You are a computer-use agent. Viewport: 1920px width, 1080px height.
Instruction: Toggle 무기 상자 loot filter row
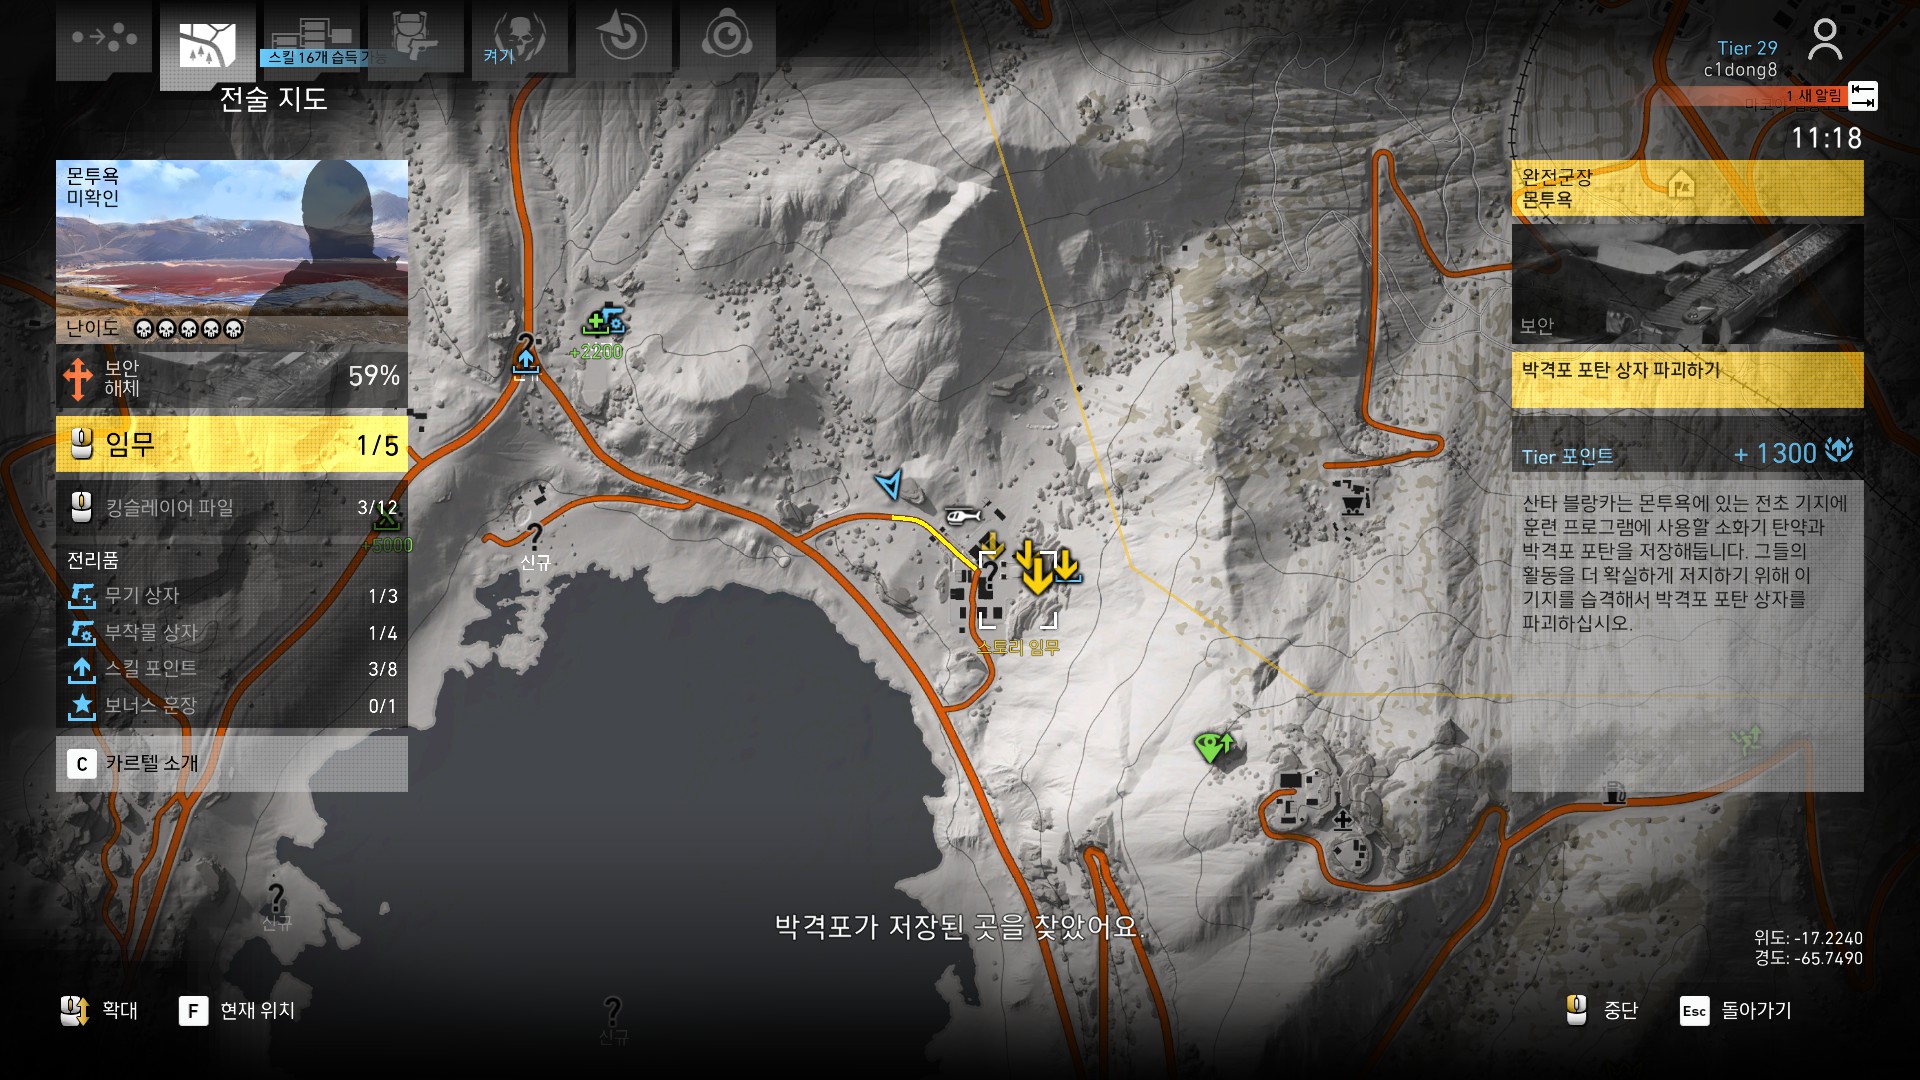(232, 596)
